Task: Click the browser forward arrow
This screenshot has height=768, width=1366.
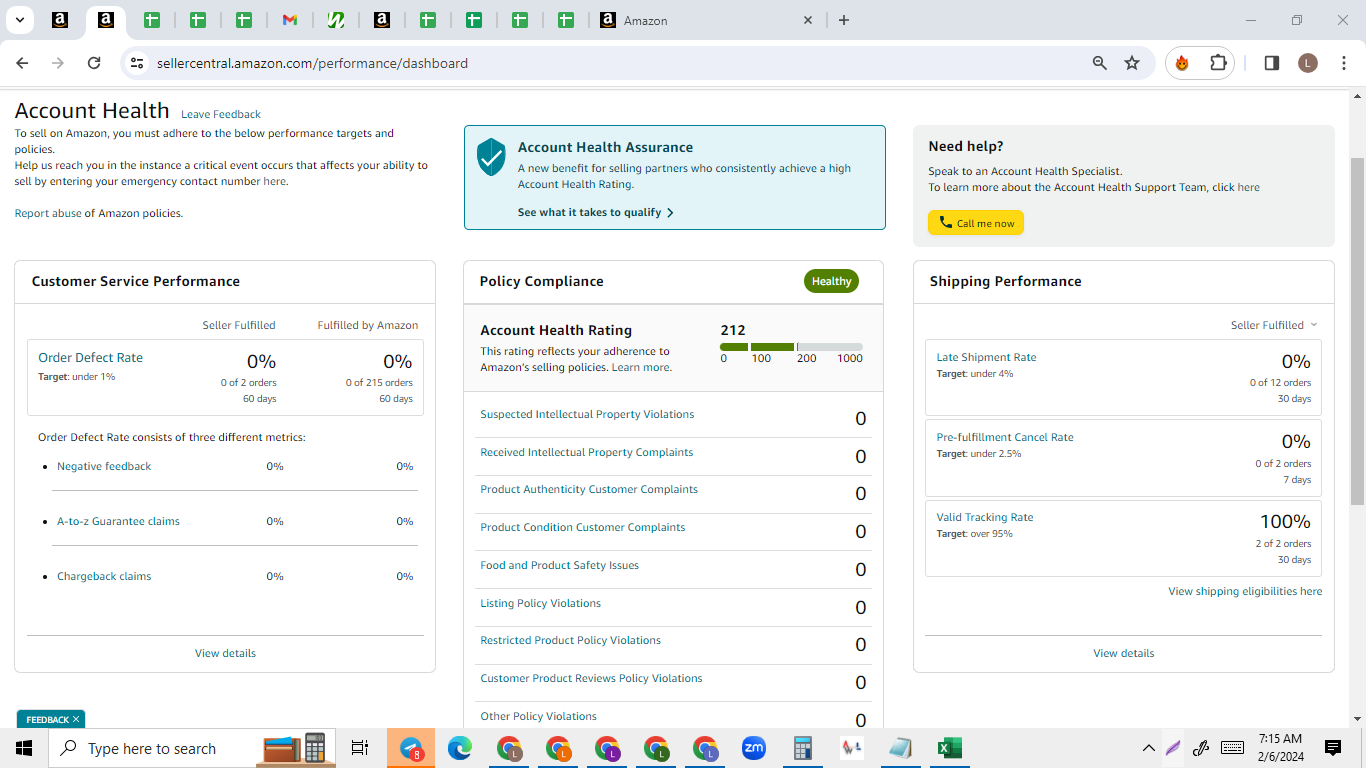Action: click(58, 63)
